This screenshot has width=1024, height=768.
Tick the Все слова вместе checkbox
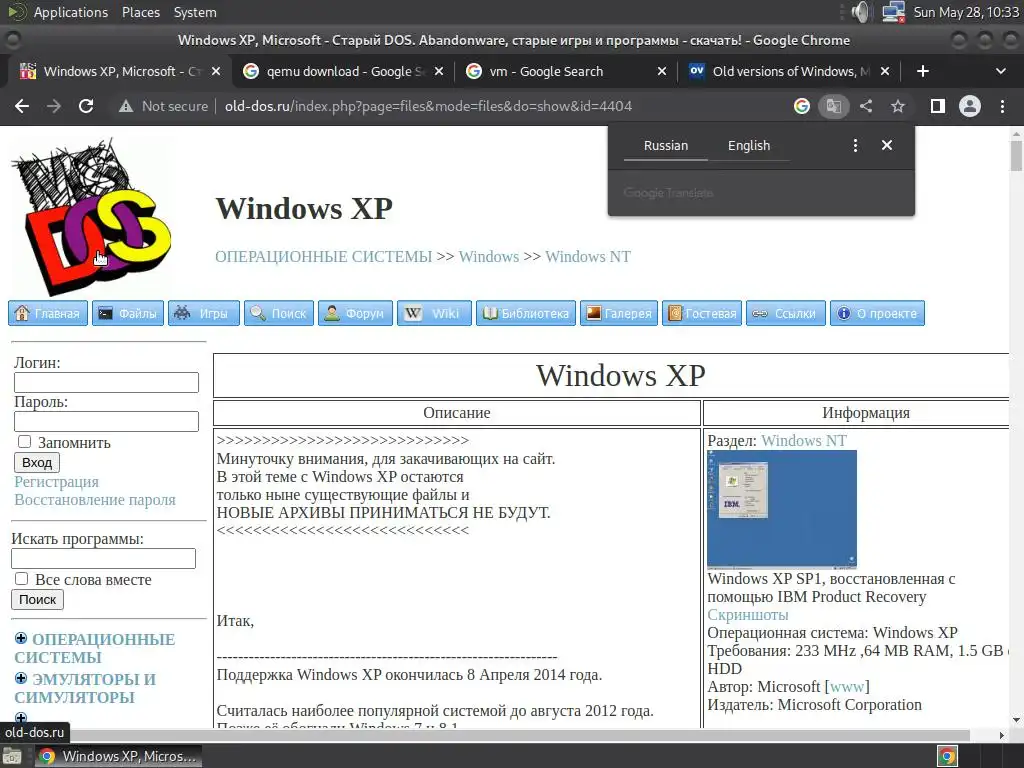tap(22, 579)
